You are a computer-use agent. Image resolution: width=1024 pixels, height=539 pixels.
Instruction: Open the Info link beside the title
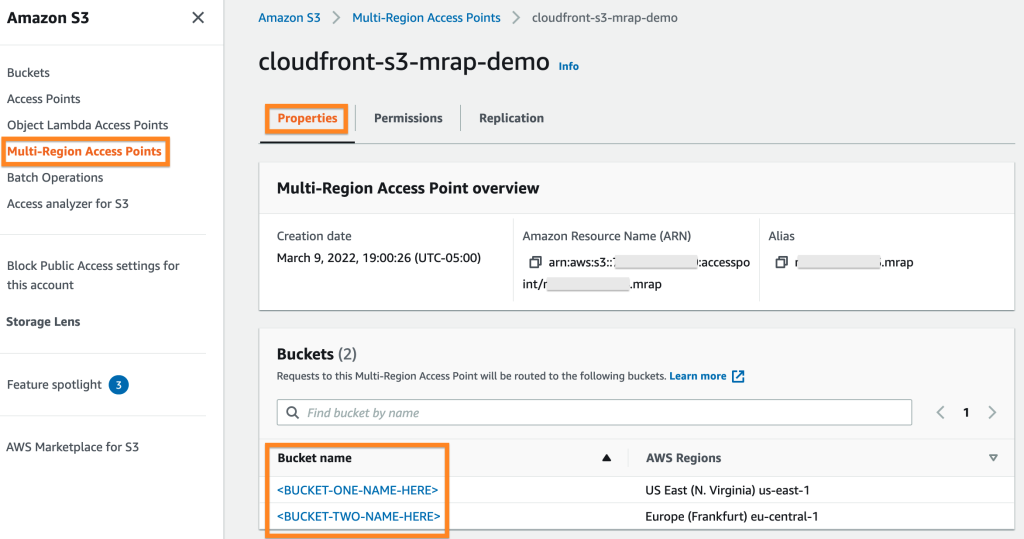tap(568, 66)
